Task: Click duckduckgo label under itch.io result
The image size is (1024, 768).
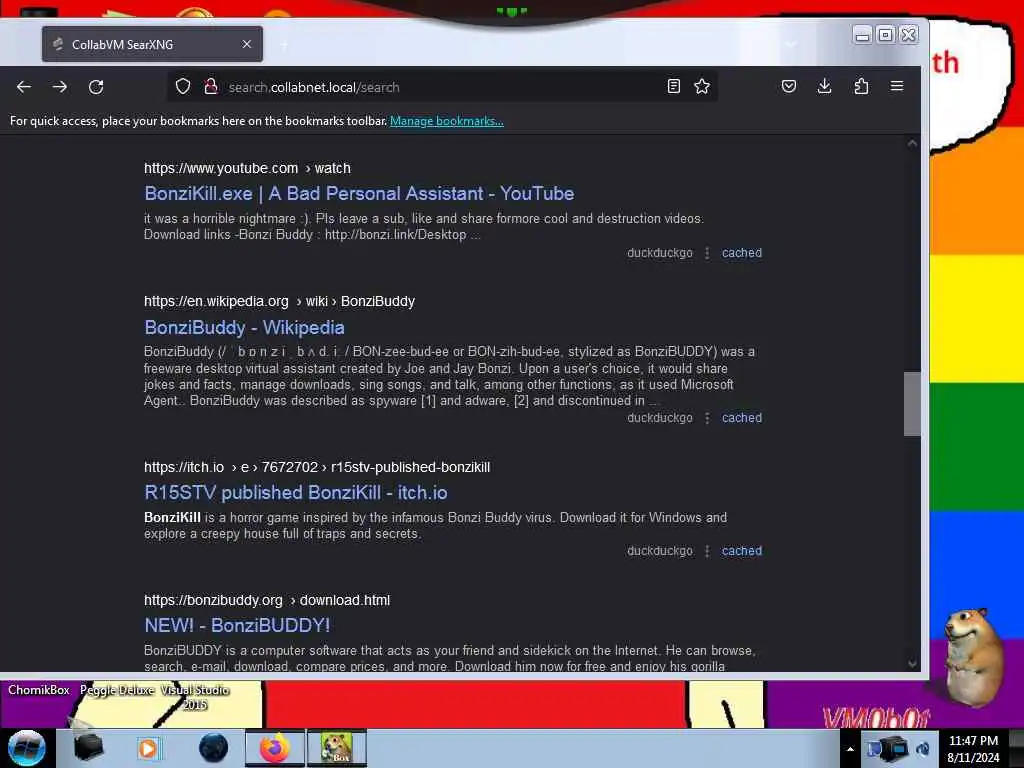Action: [x=660, y=551]
